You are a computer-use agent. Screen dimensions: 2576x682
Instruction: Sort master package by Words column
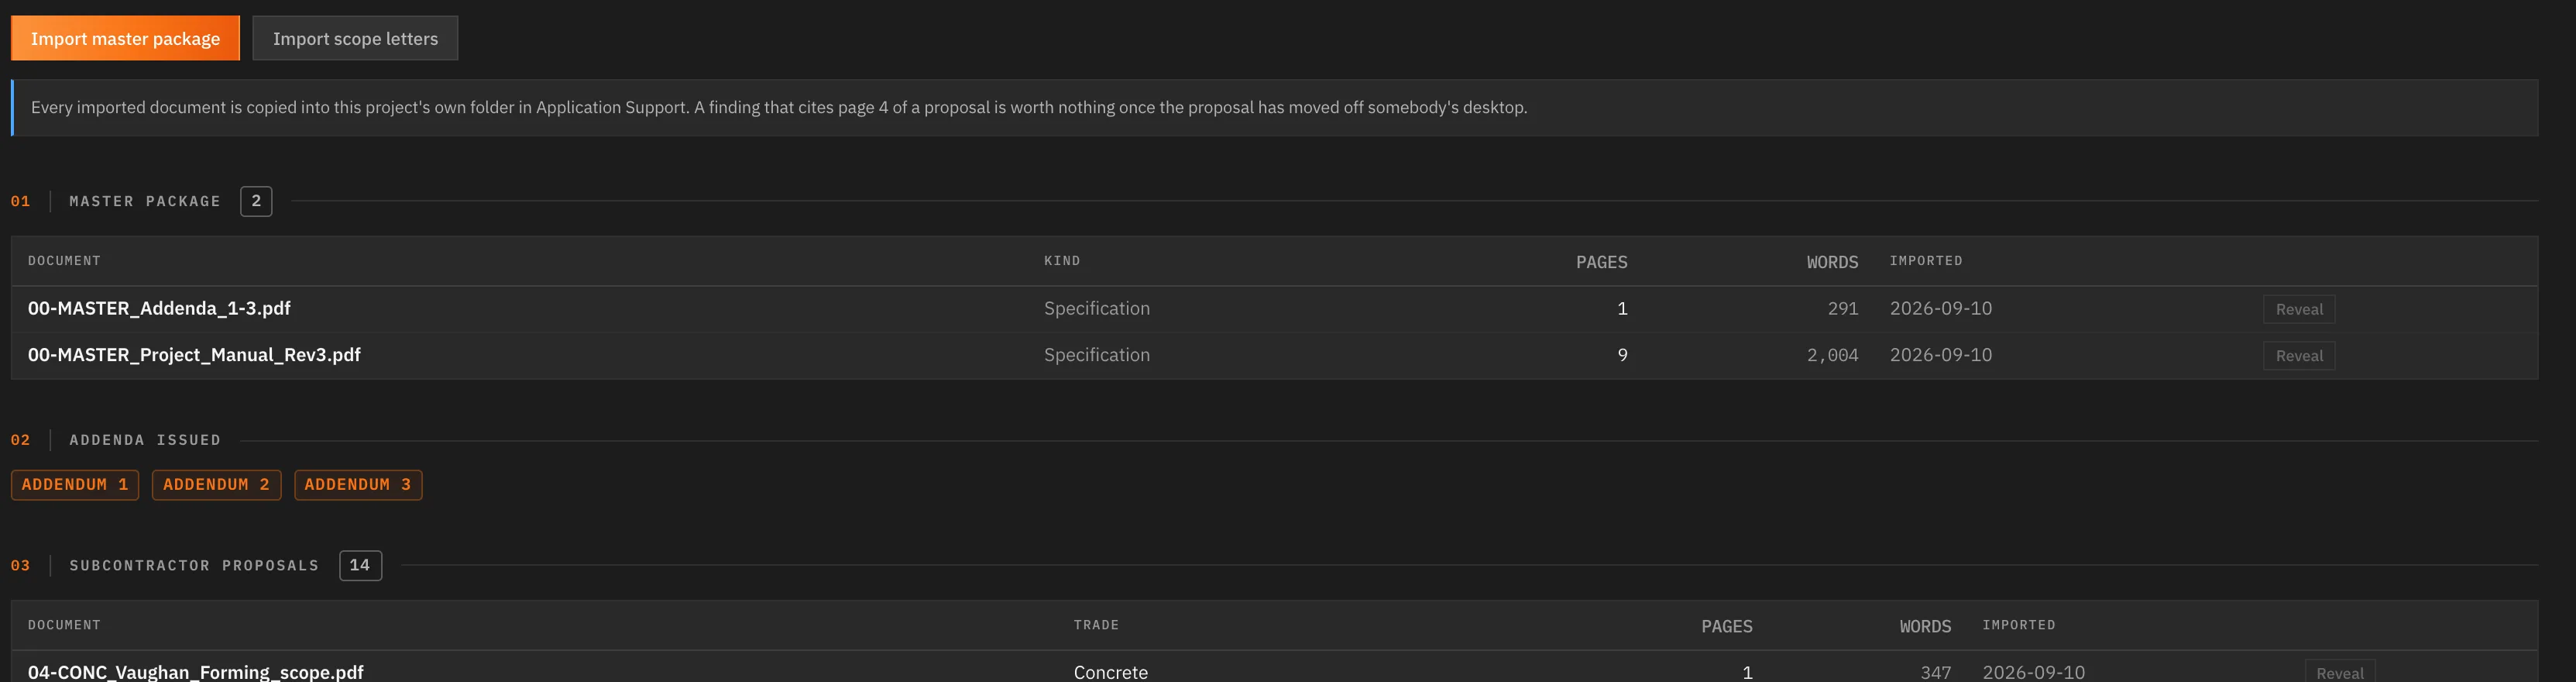[1832, 262]
